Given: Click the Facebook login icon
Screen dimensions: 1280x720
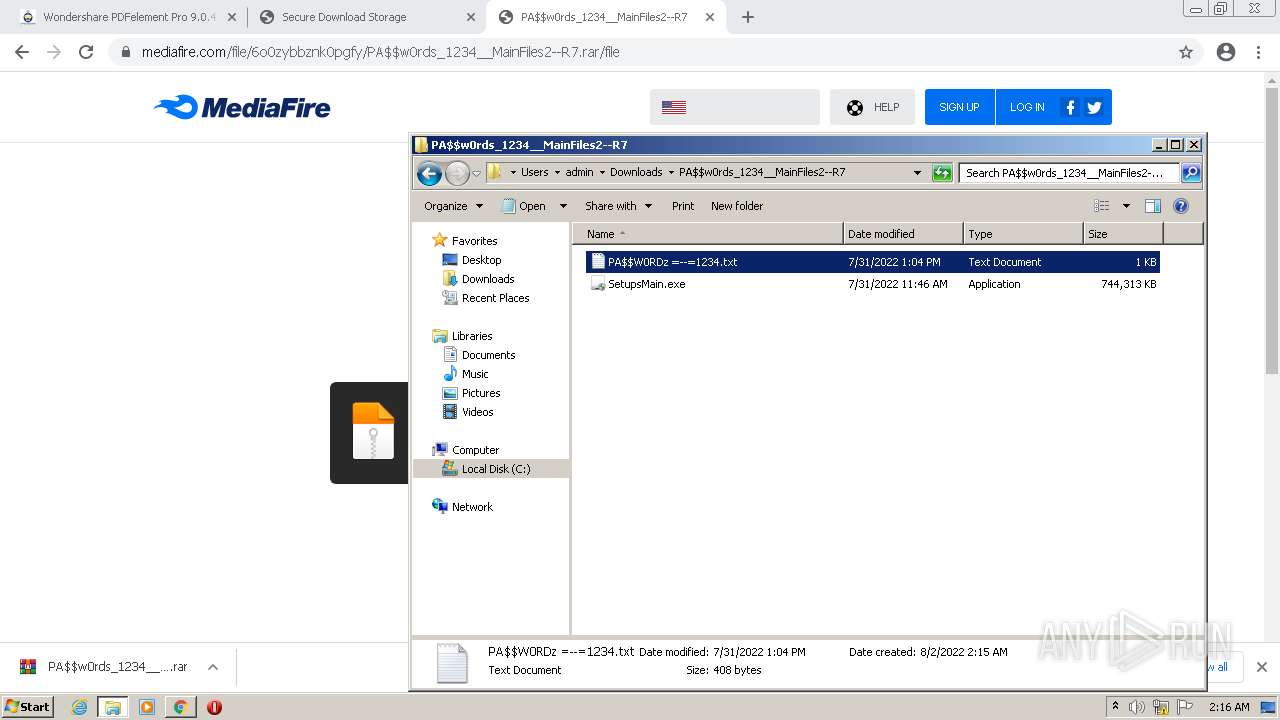Looking at the screenshot, I should [x=1070, y=107].
